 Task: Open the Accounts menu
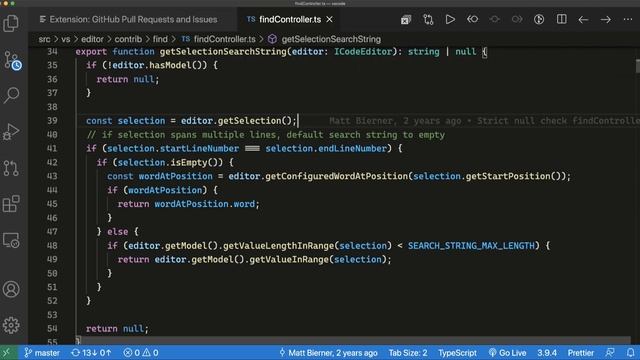coord(11,289)
